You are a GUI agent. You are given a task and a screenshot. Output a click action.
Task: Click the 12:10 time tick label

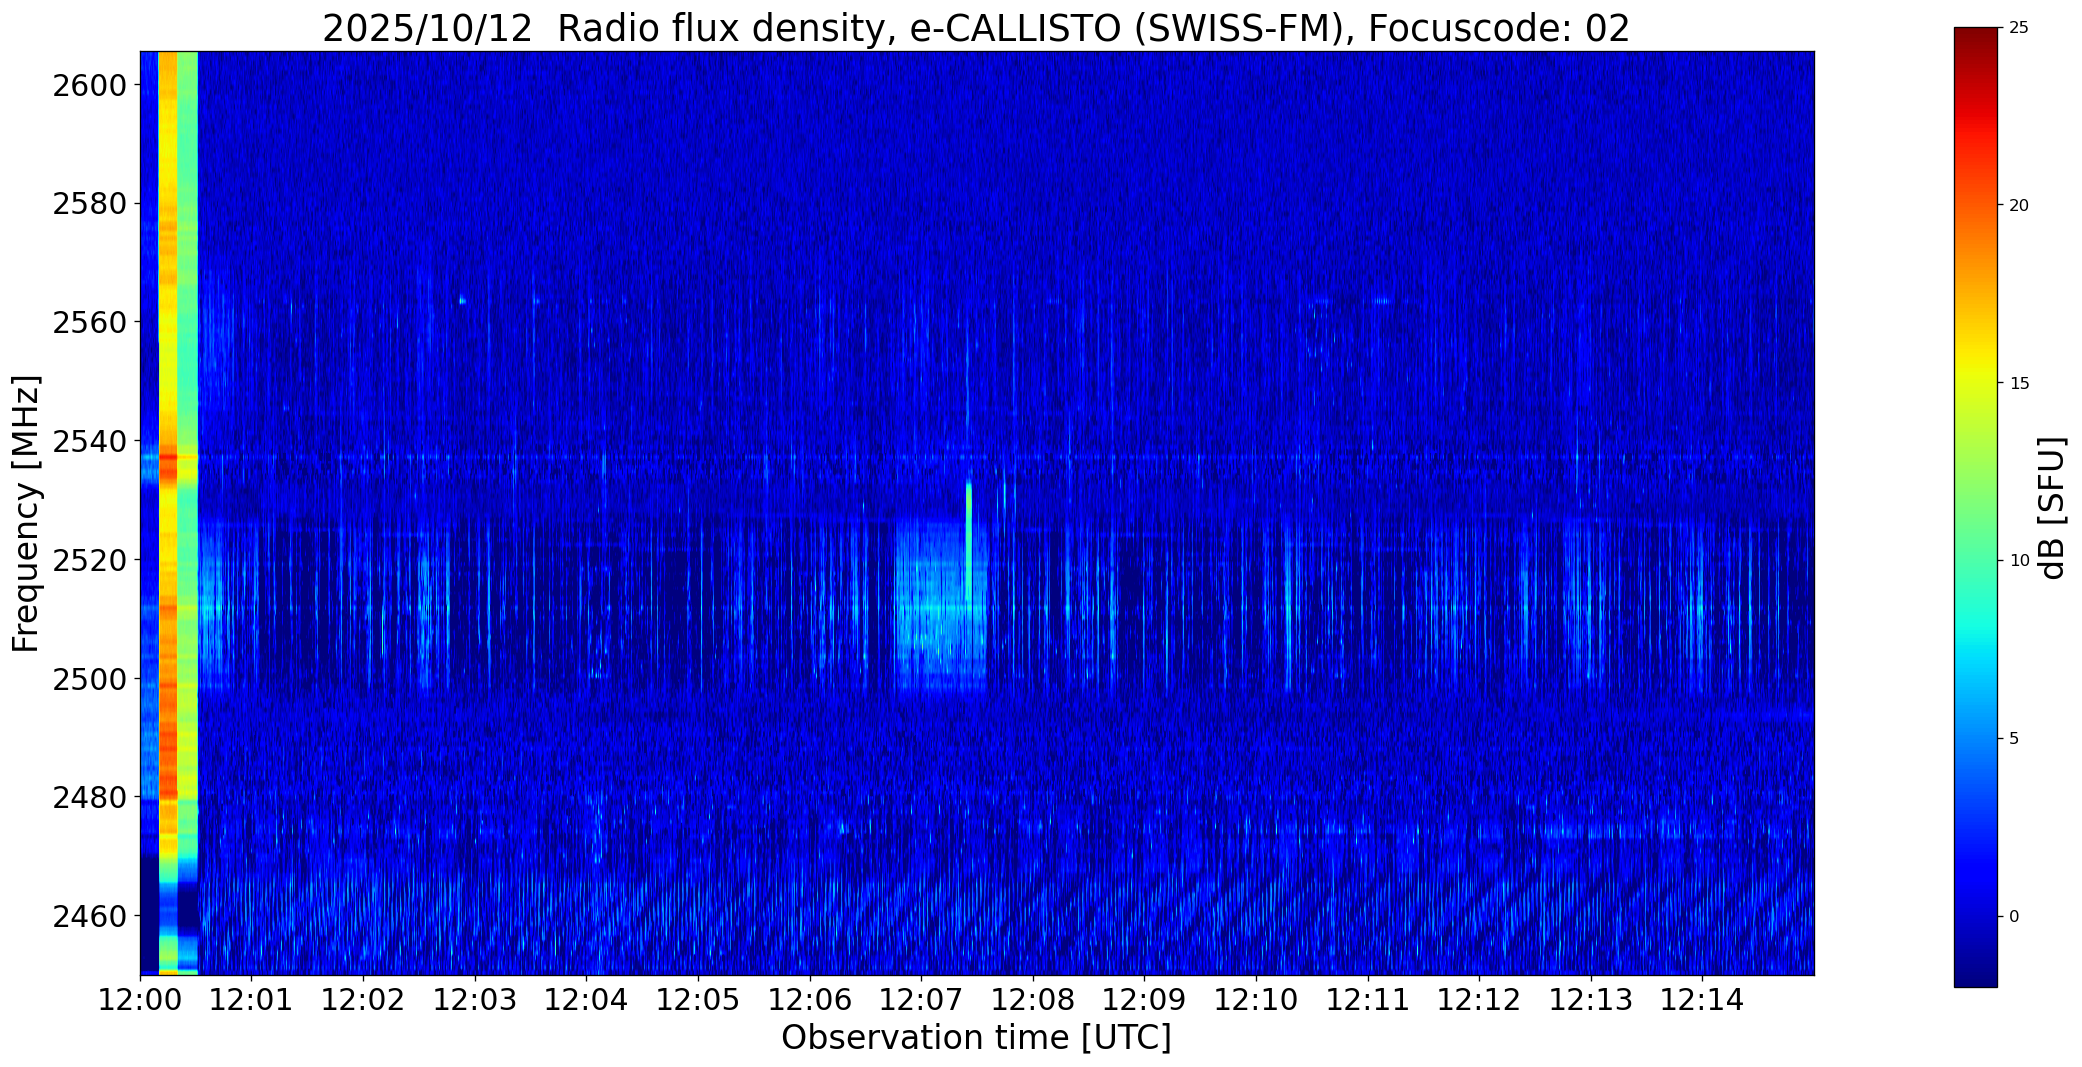point(1256,999)
